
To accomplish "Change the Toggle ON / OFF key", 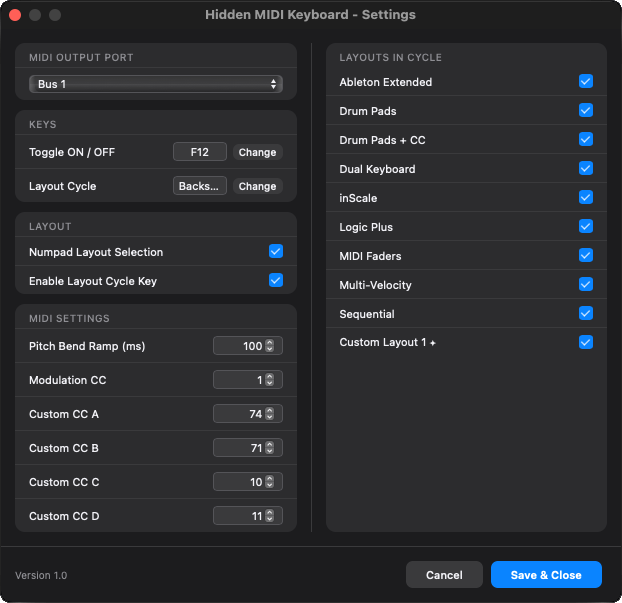I will click(257, 152).
